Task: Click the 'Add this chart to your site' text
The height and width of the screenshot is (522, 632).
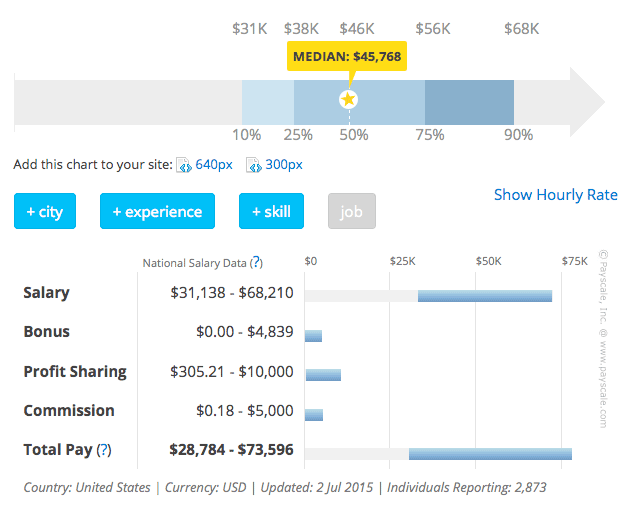Action: pos(93,164)
